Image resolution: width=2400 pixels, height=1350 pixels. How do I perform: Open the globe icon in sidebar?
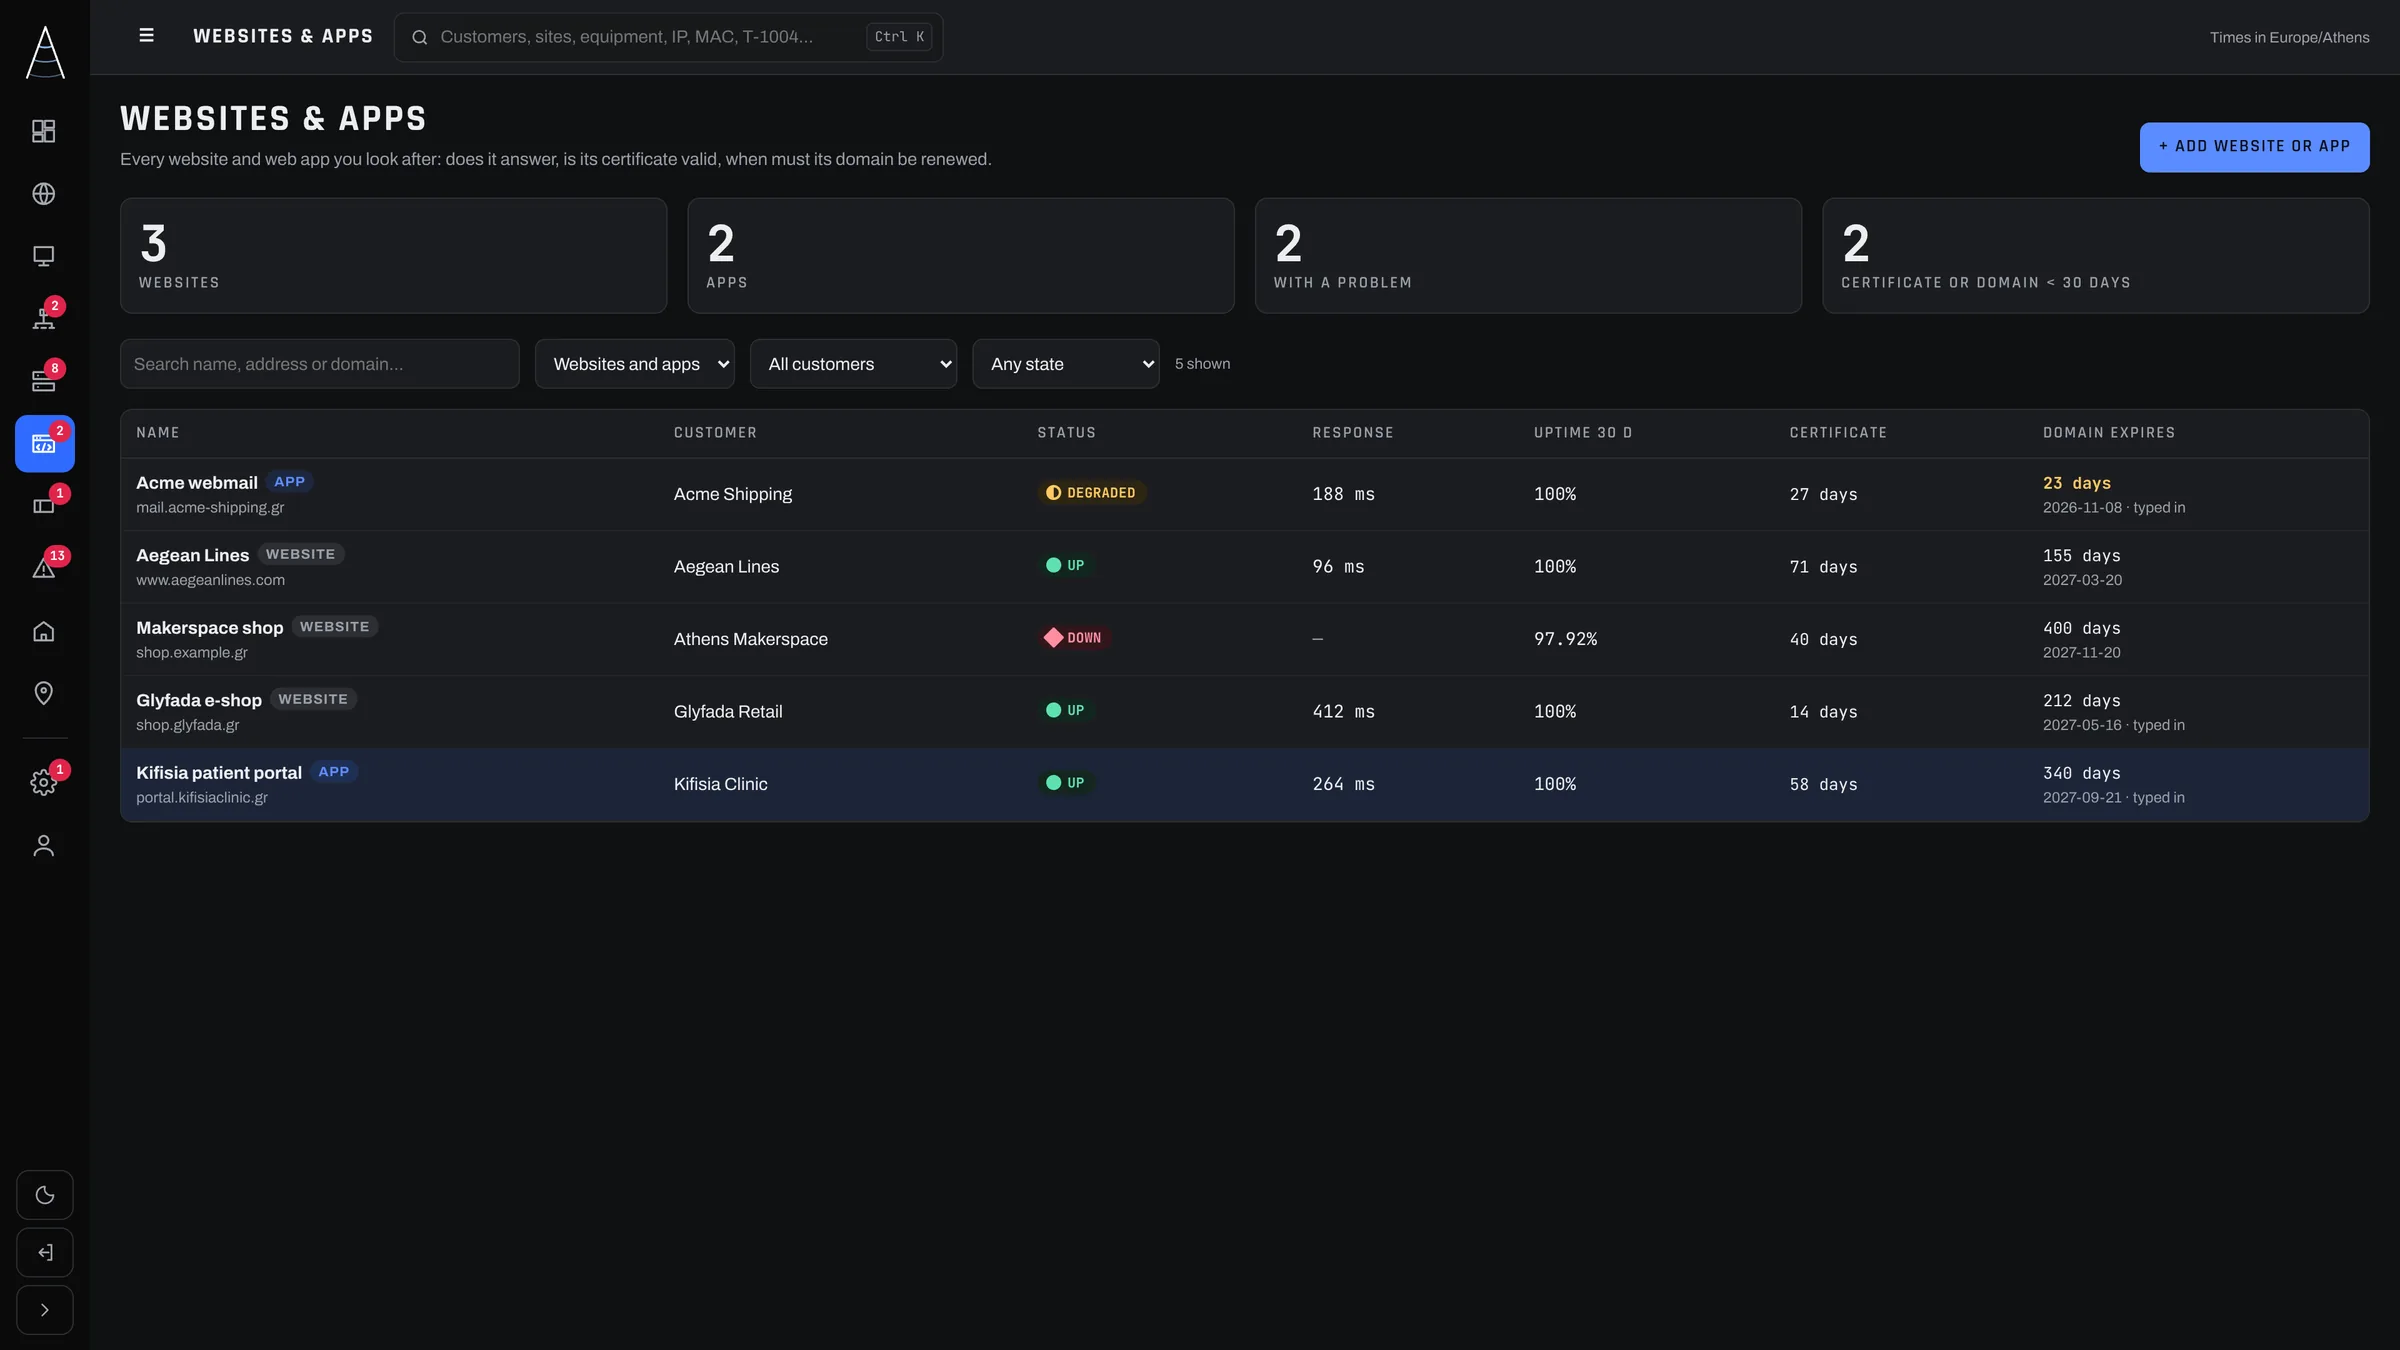coord(44,193)
